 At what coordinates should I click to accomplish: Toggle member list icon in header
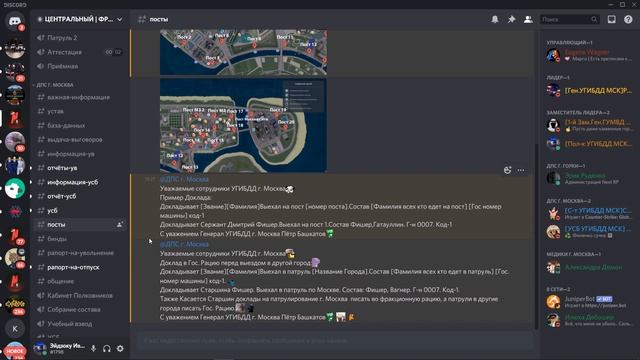click(x=528, y=19)
